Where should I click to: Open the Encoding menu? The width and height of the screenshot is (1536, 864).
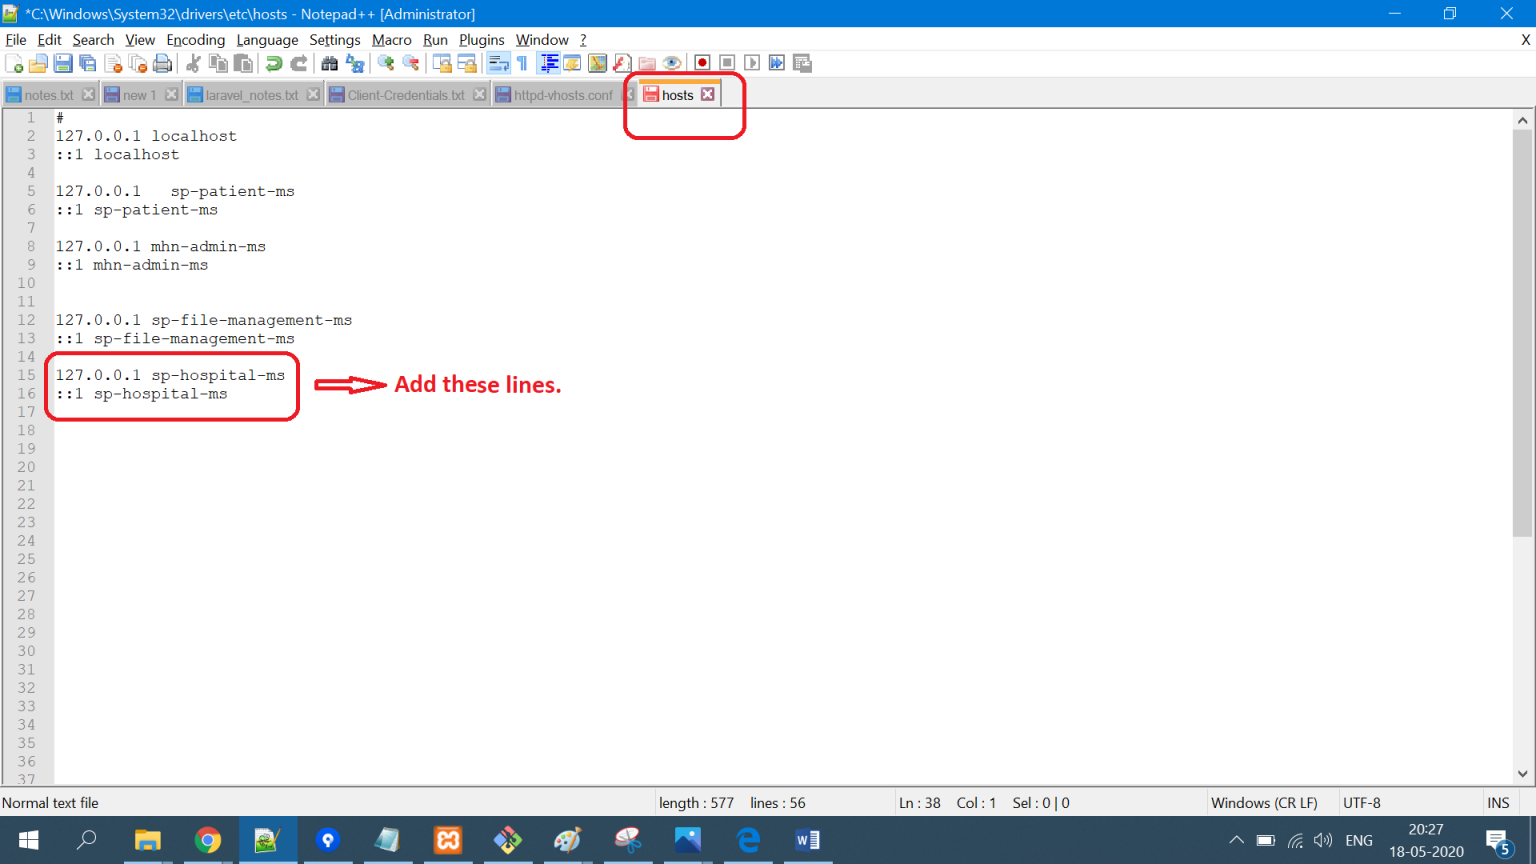(196, 40)
